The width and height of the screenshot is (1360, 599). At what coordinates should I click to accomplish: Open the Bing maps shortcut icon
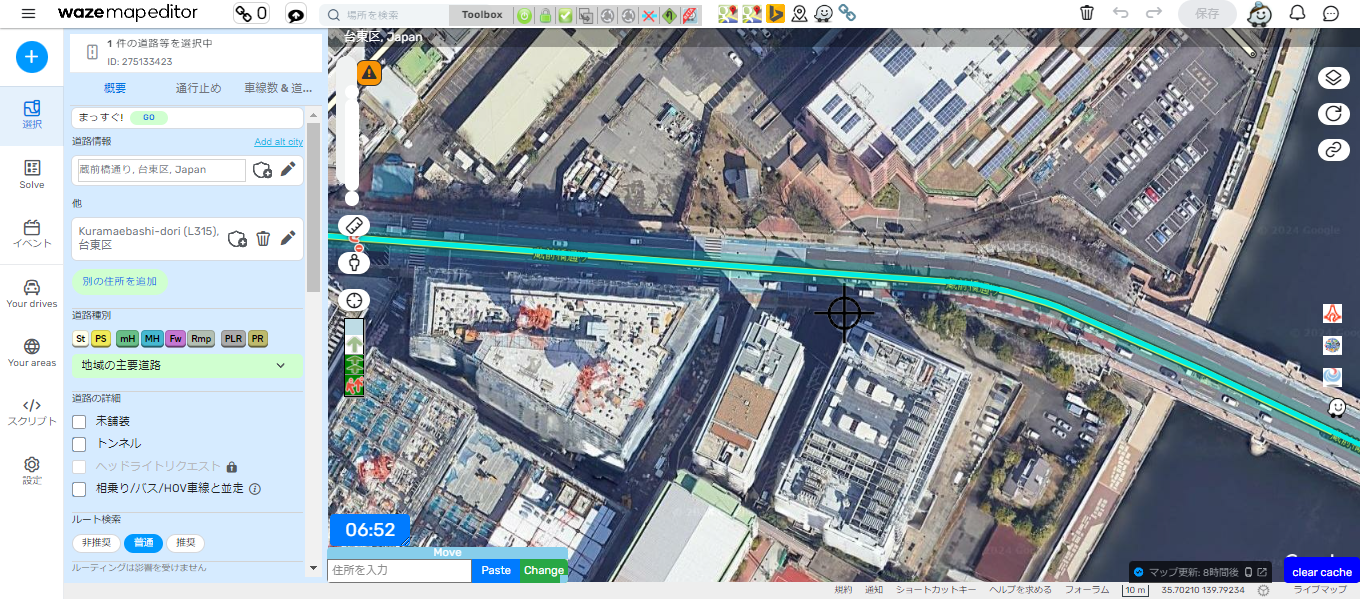tap(775, 14)
